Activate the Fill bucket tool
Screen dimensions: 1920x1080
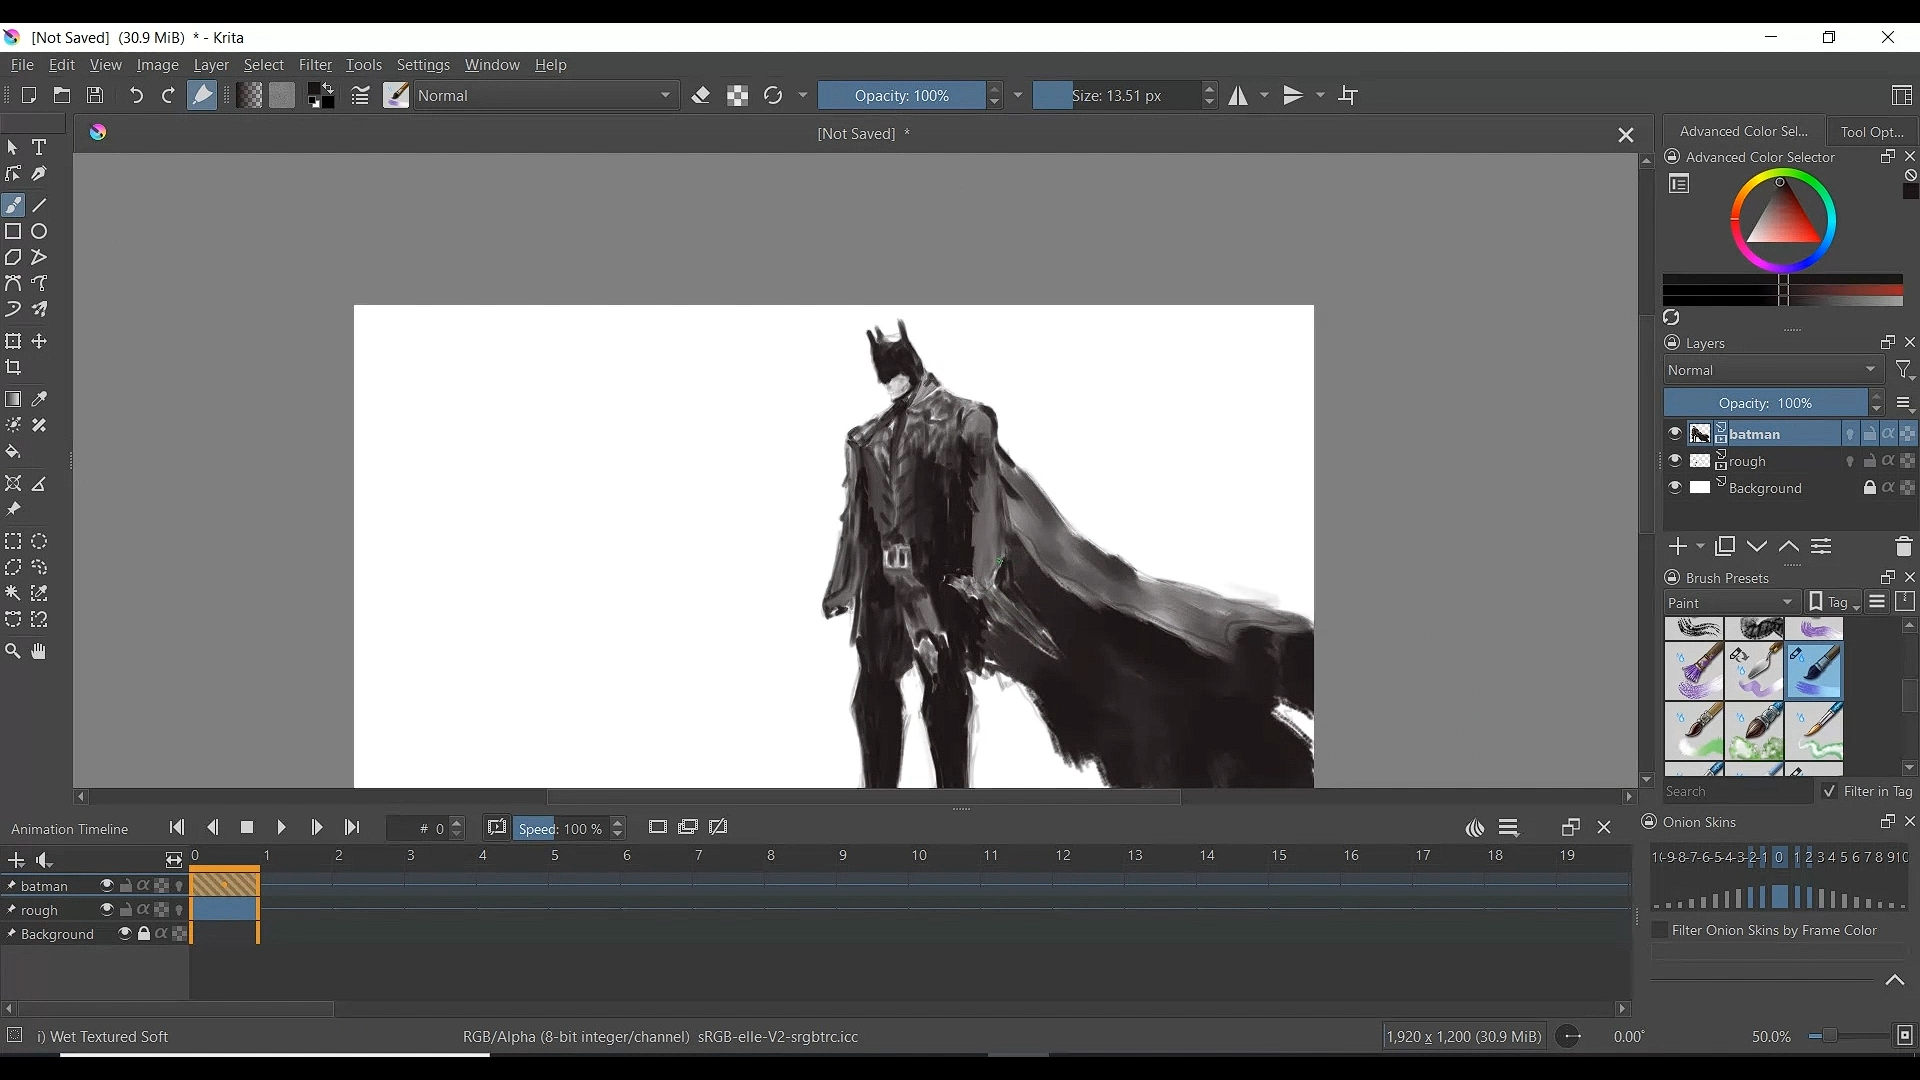tap(14, 452)
